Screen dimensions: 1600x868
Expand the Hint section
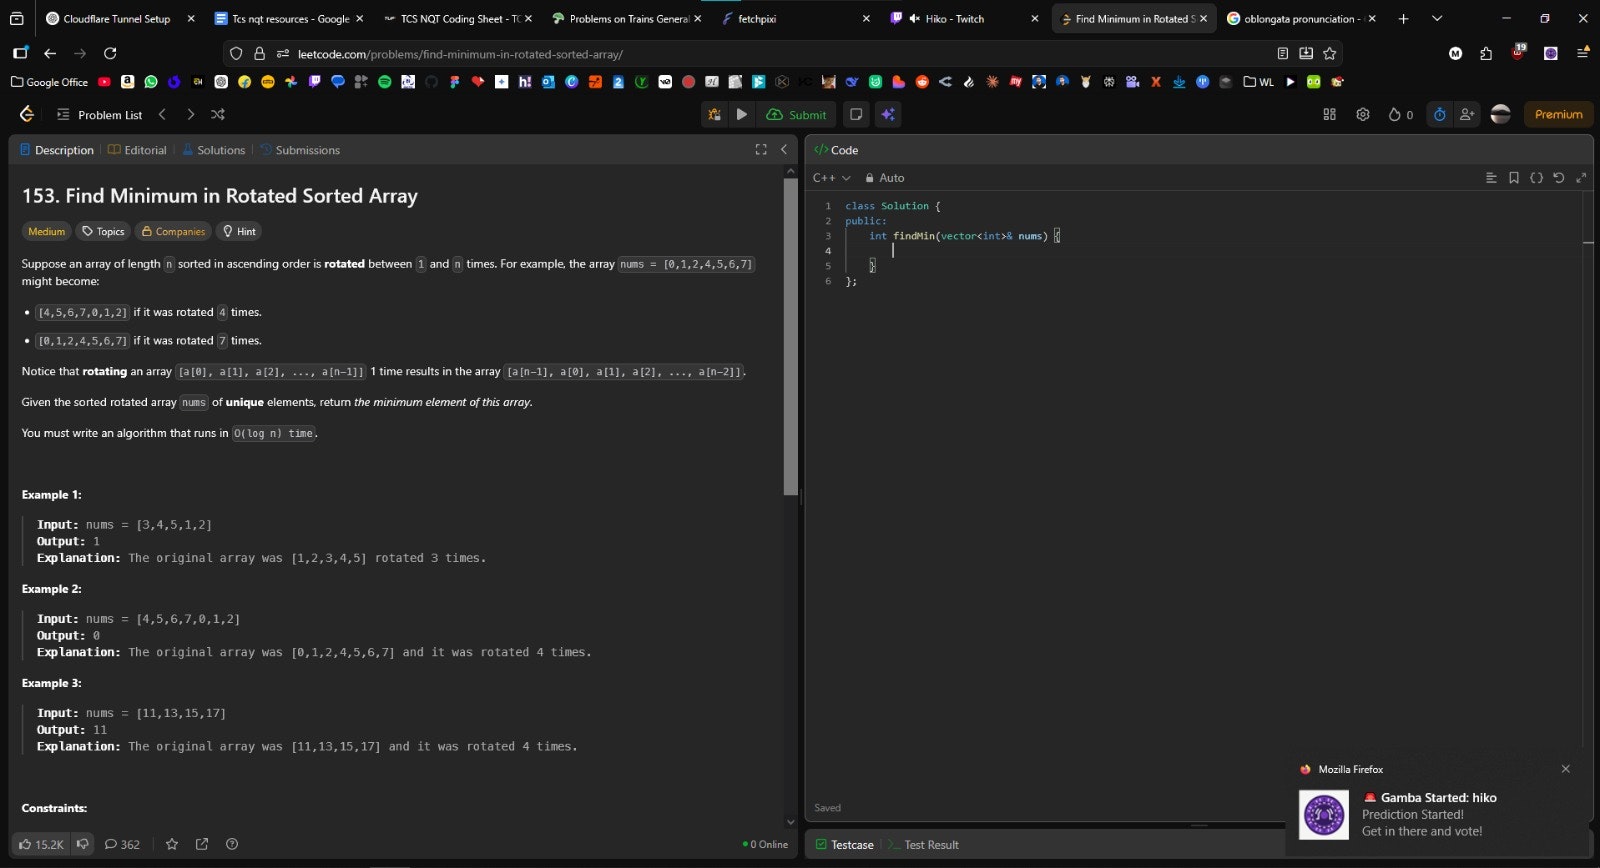239,231
